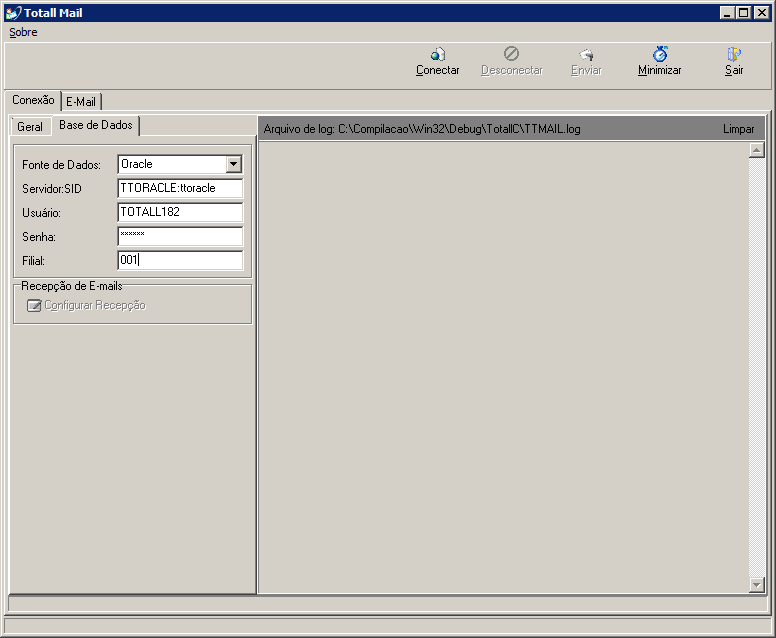Image resolution: width=776 pixels, height=638 pixels.
Task: Close the Totall Mail window
Action: click(x=762, y=13)
